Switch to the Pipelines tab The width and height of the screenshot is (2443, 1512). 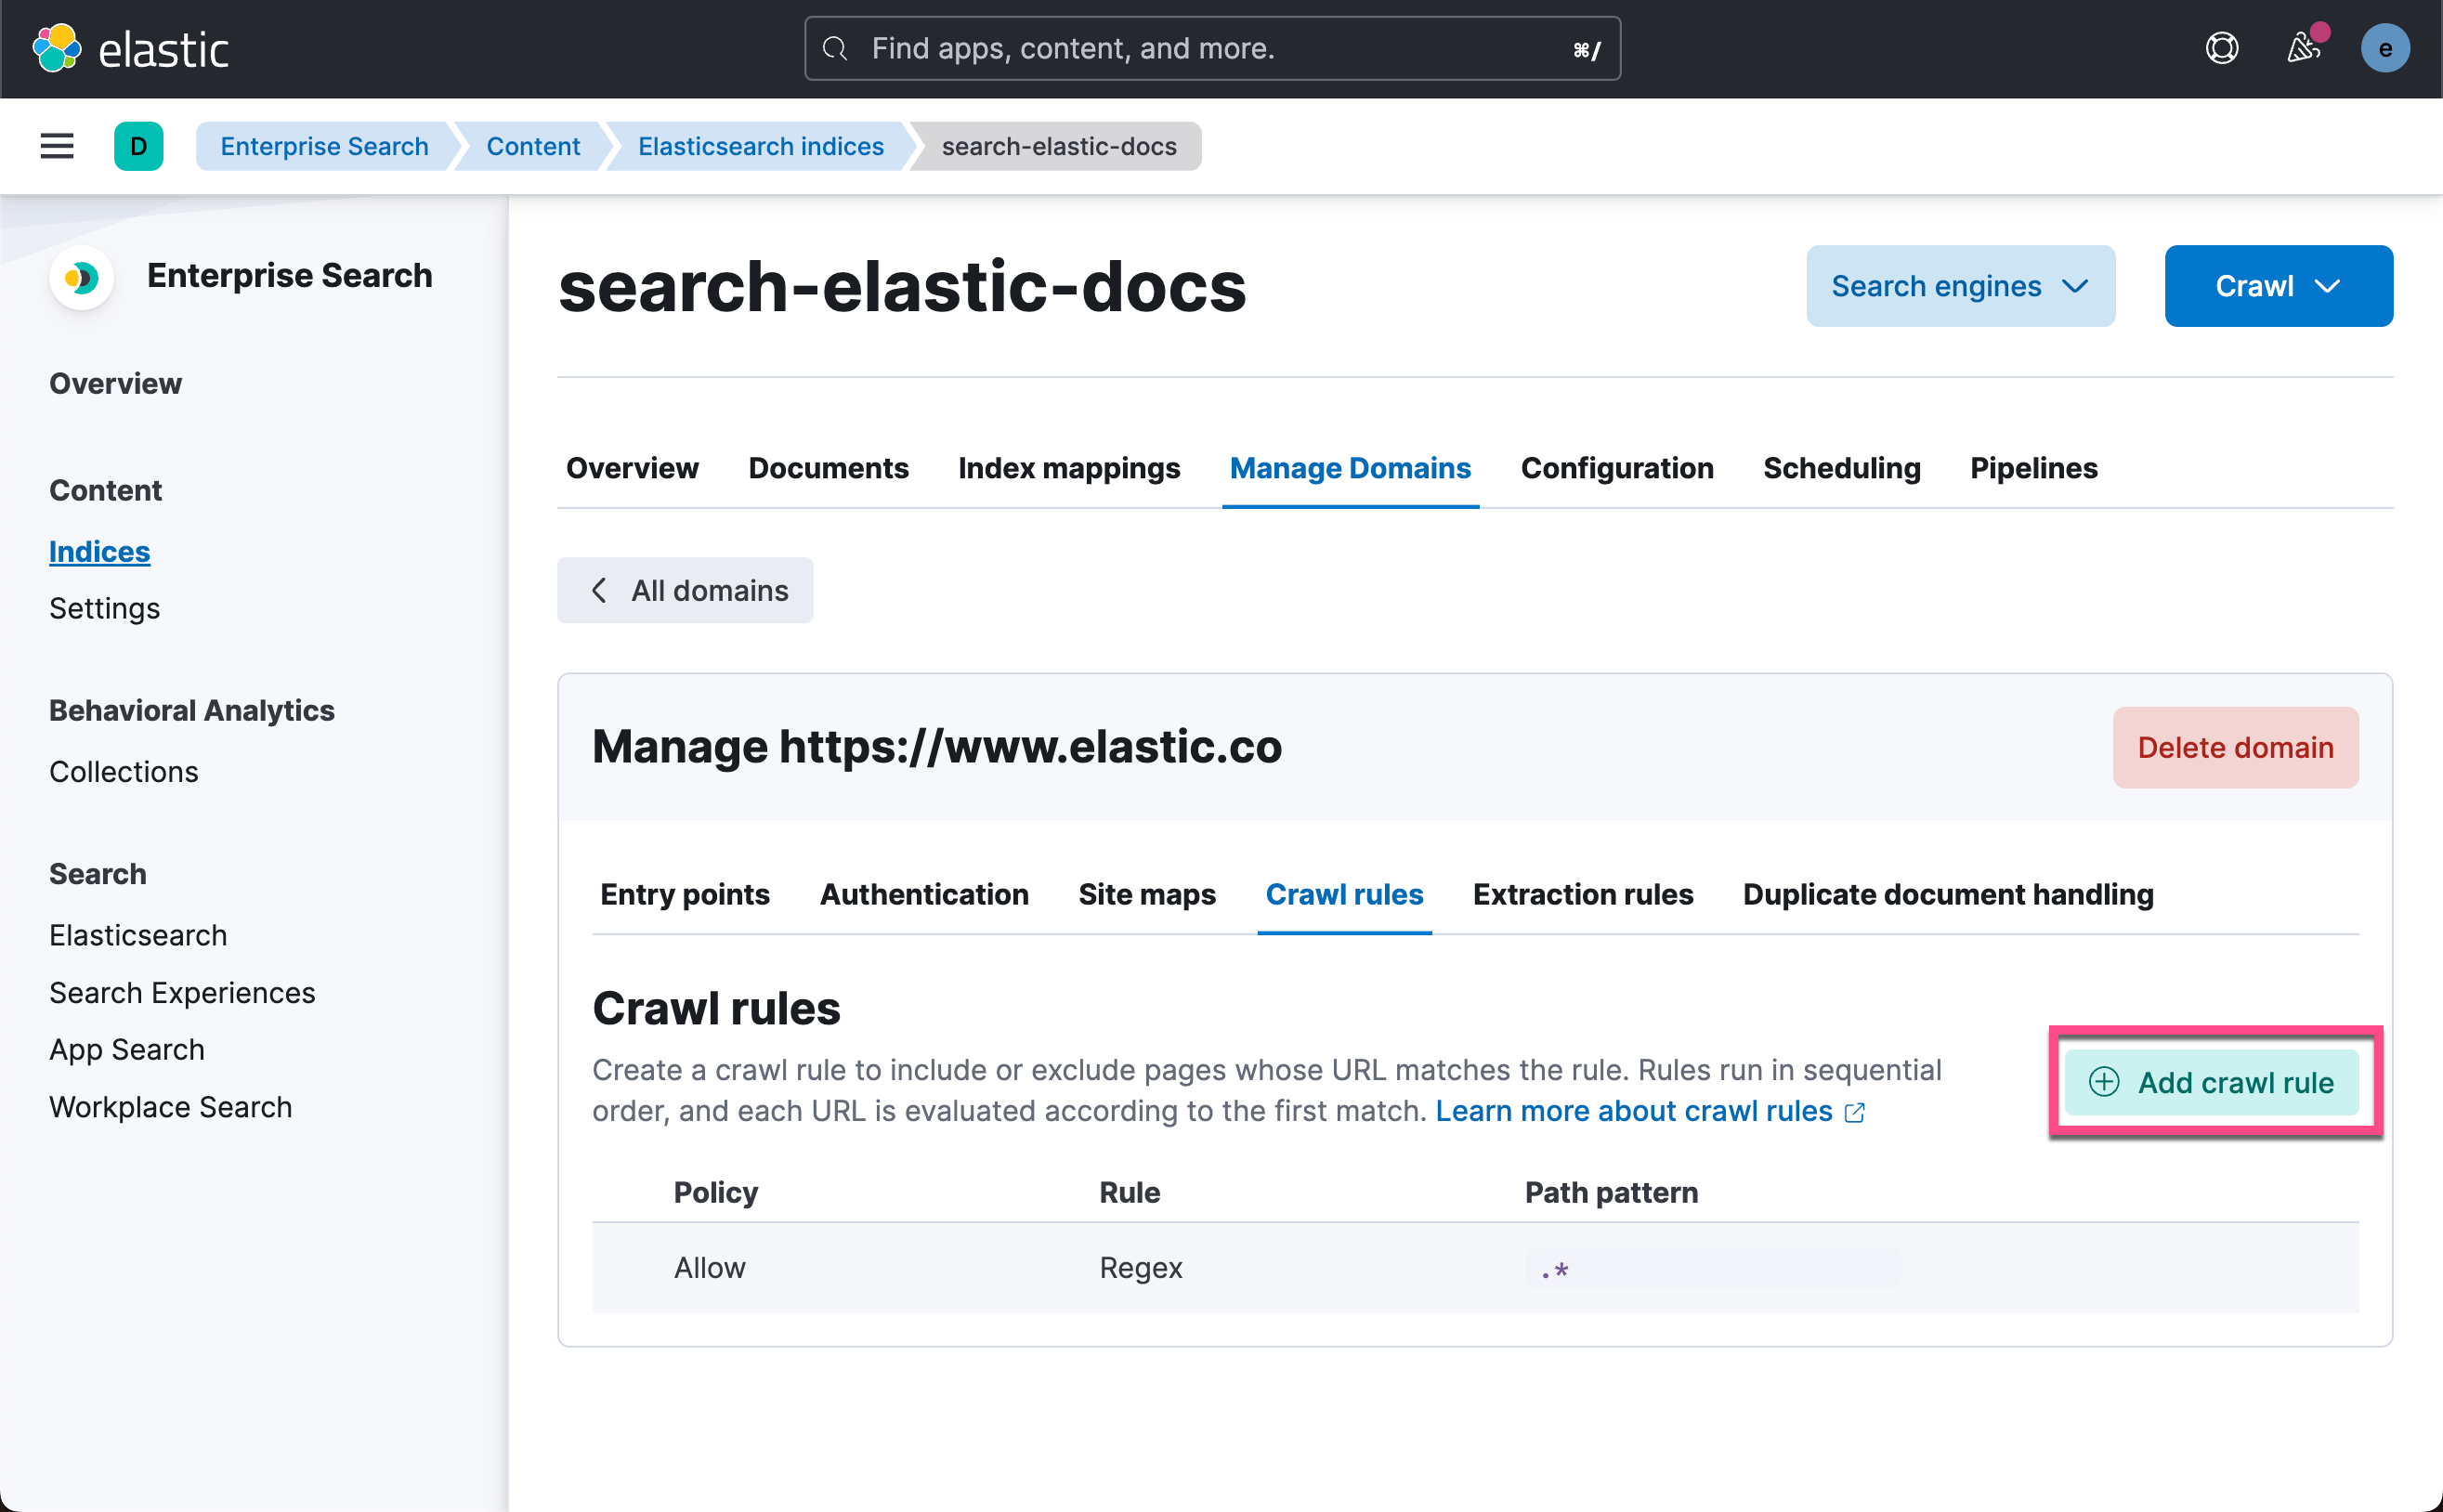coord(2033,468)
